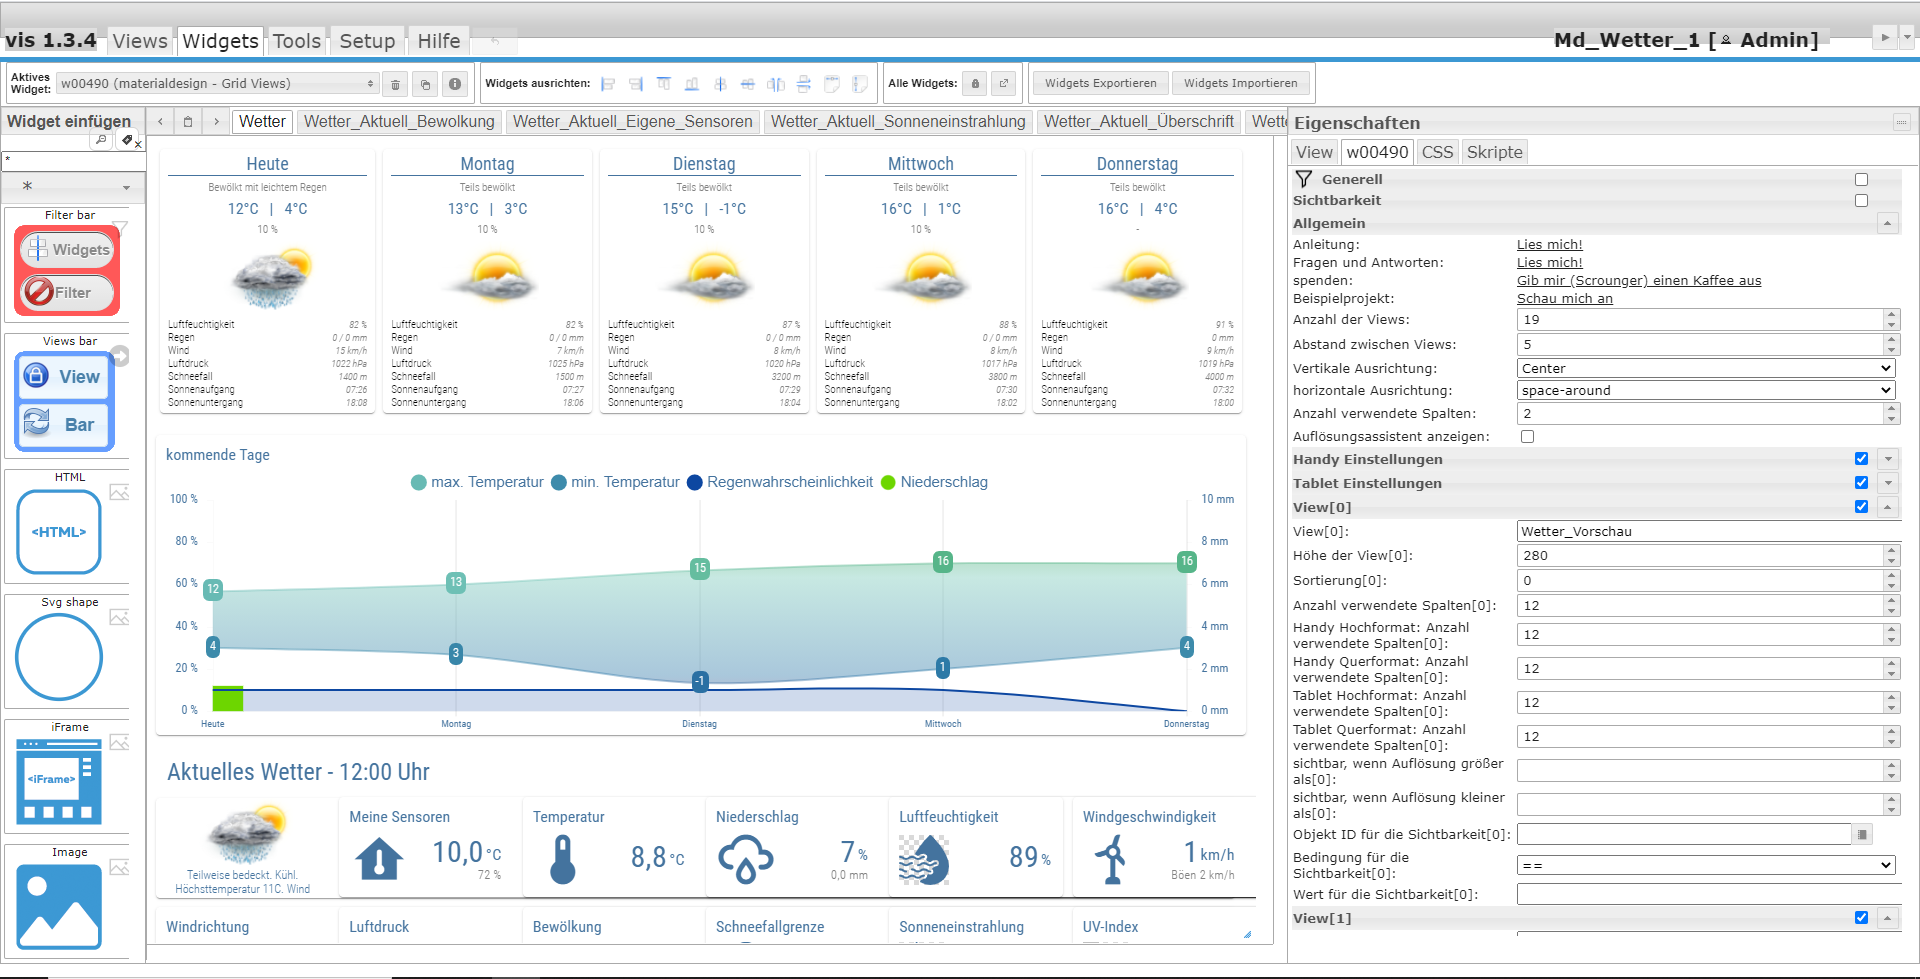This screenshot has height=979, width=1920.
Task: Align widgets to the top
Action: [664, 84]
